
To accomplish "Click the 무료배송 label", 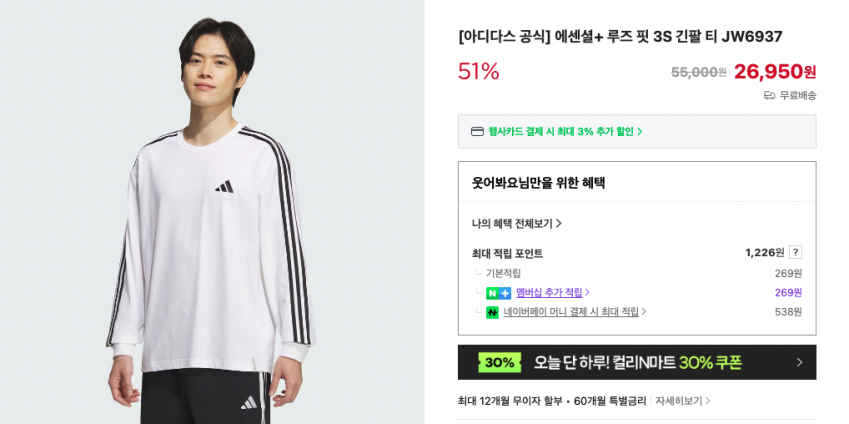I will click(x=797, y=96).
